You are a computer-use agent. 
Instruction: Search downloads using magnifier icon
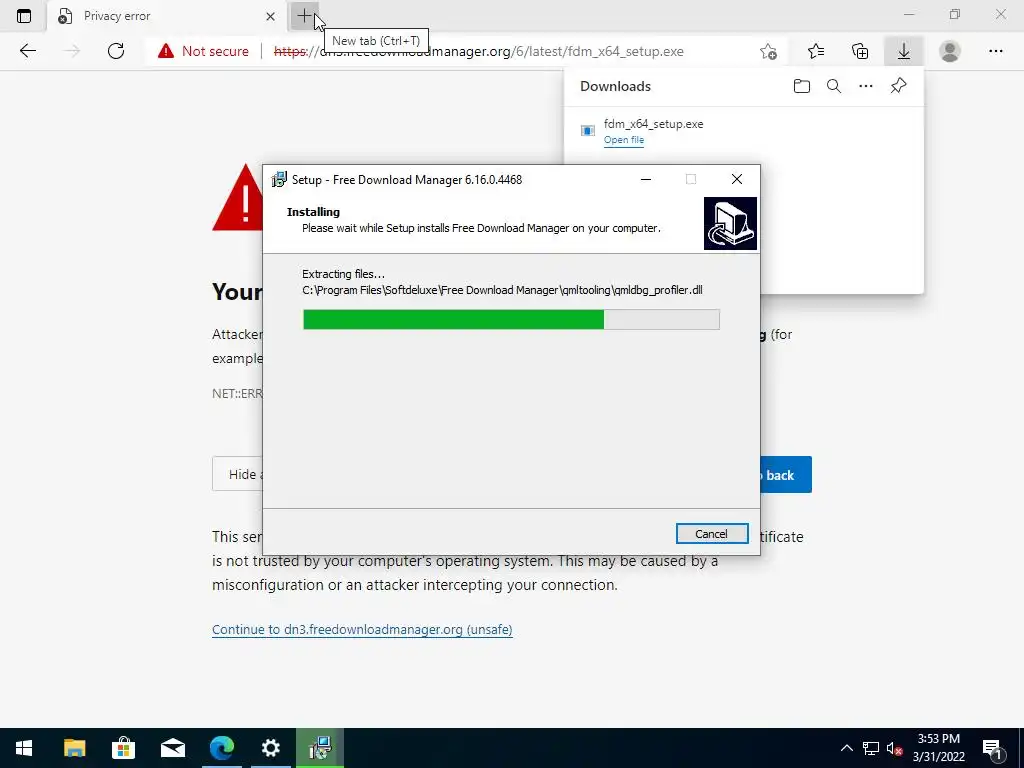point(834,86)
